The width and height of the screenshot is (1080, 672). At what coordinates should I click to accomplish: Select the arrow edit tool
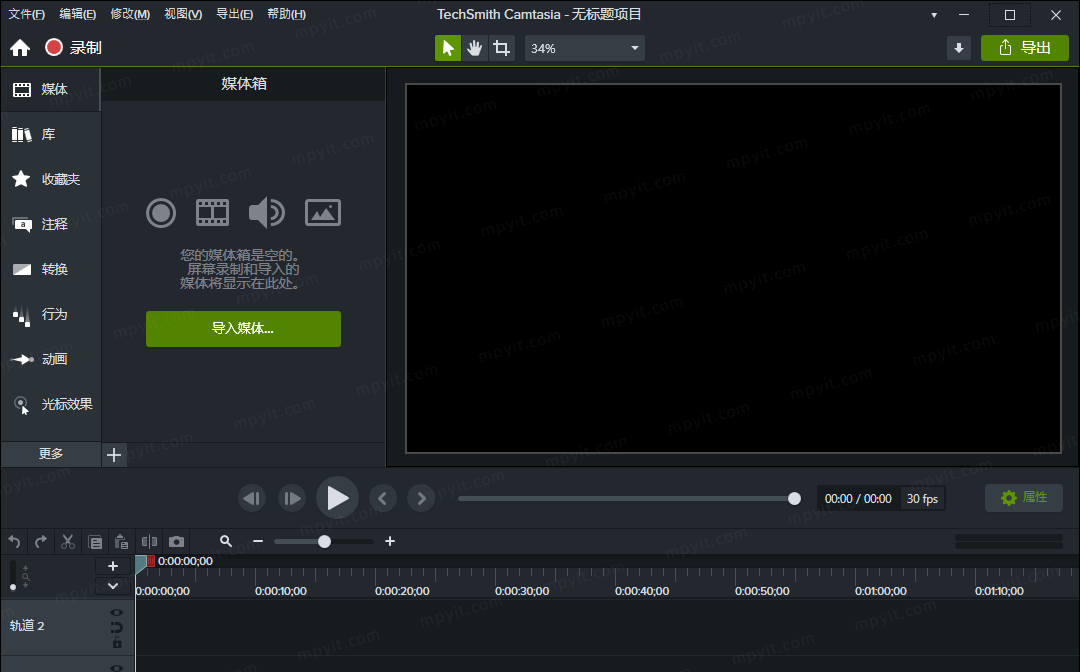pos(448,48)
